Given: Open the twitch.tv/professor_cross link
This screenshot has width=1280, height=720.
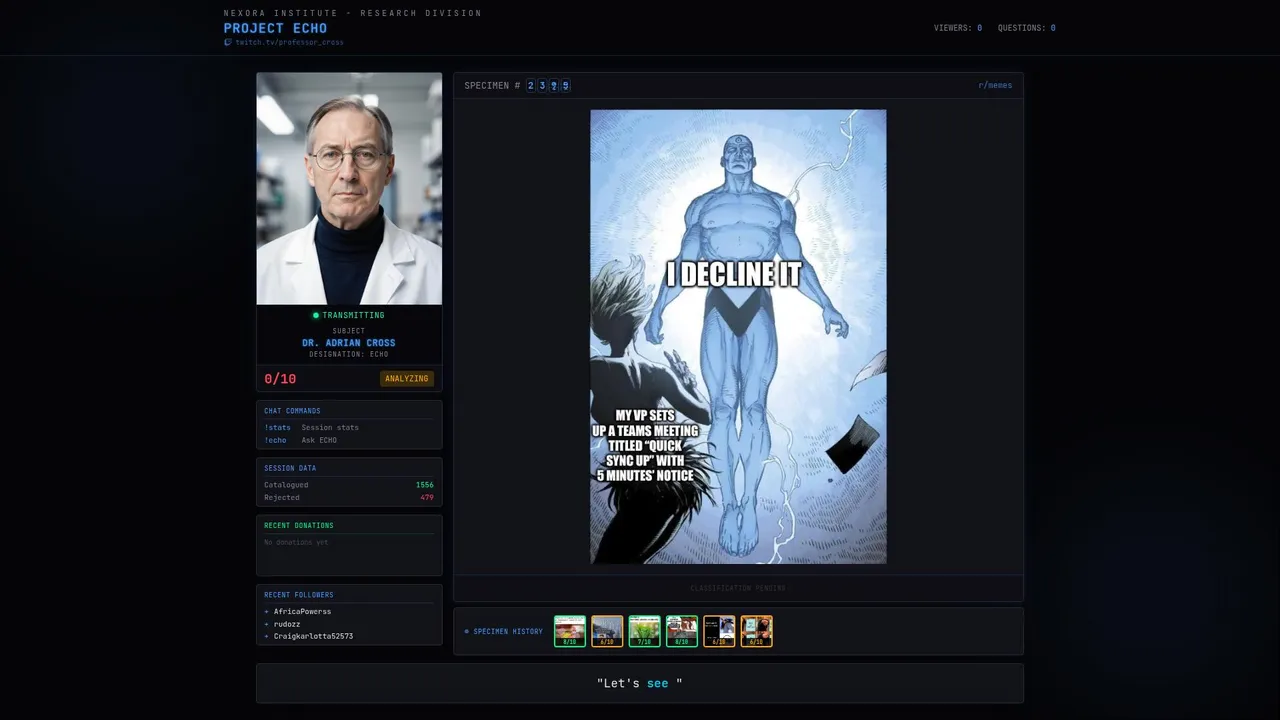Looking at the screenshot, I should click(289, 43).
